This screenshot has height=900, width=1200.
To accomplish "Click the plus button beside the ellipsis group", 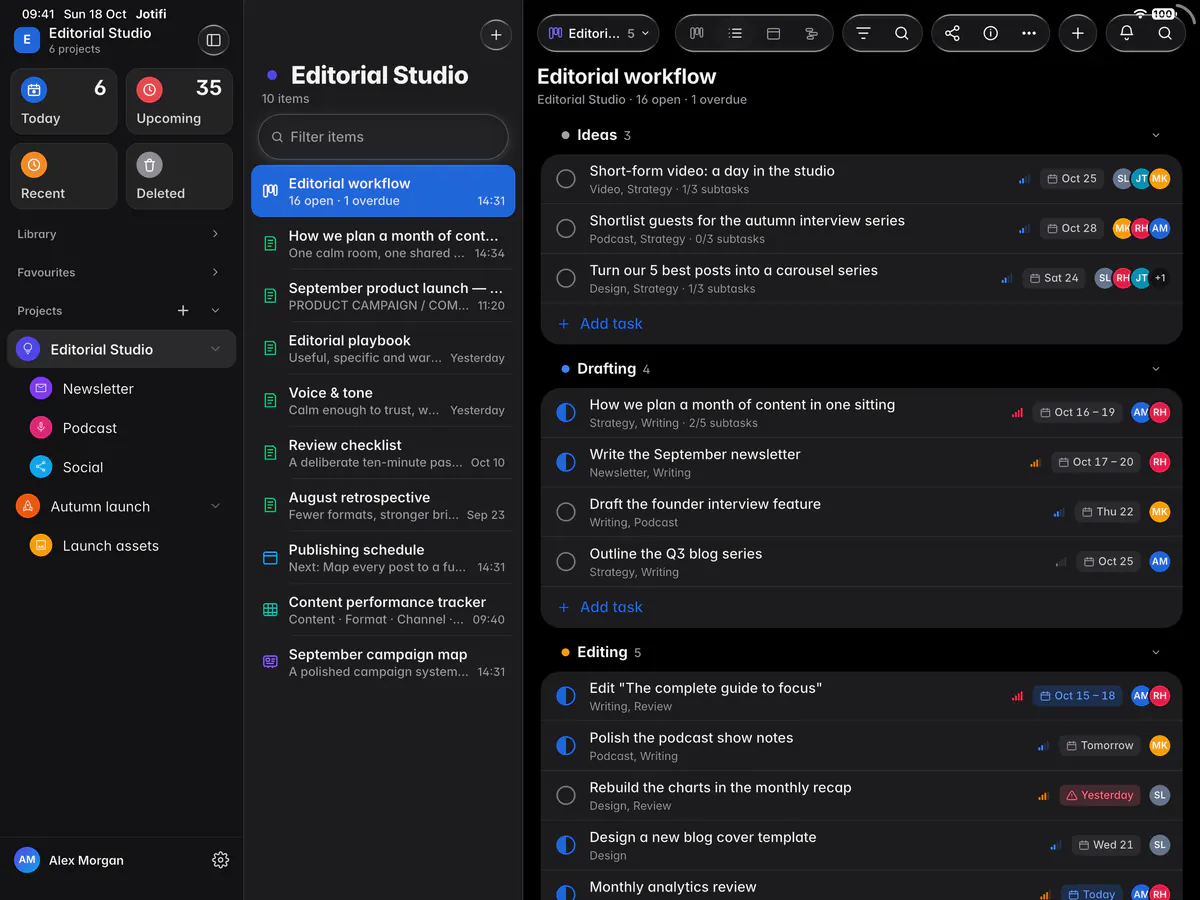I will [1077, 33].
